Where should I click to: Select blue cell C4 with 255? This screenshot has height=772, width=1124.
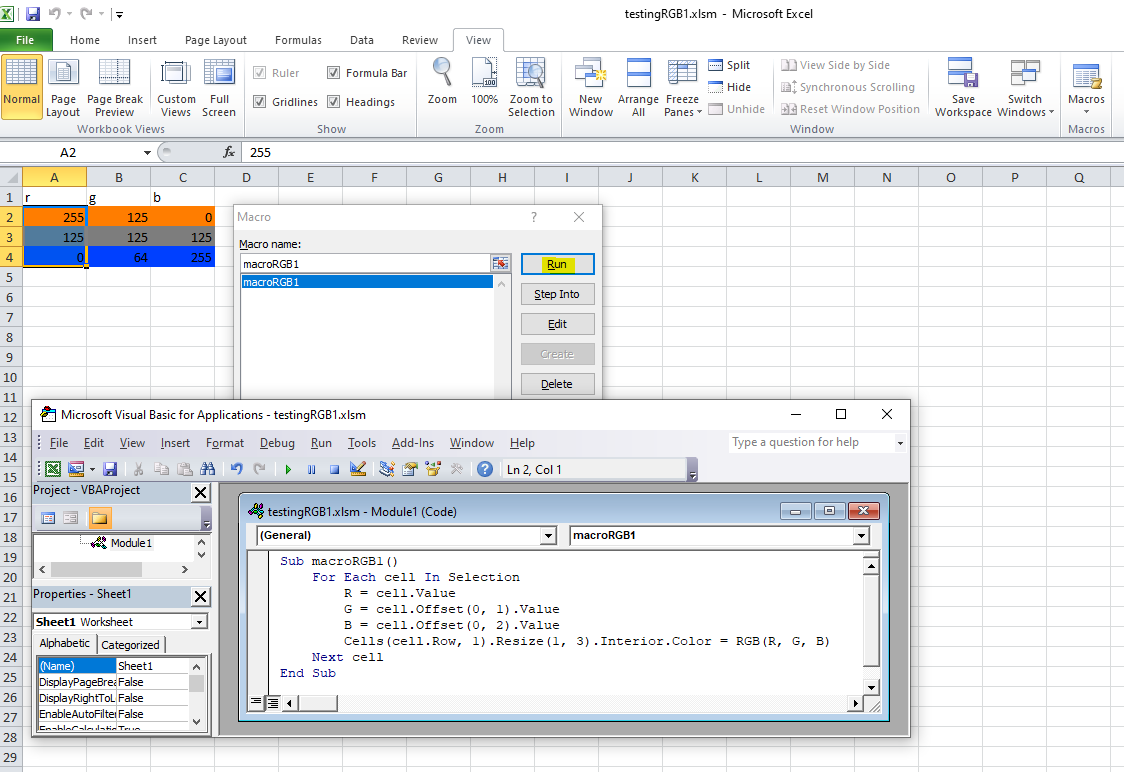(x=182, y=257)
